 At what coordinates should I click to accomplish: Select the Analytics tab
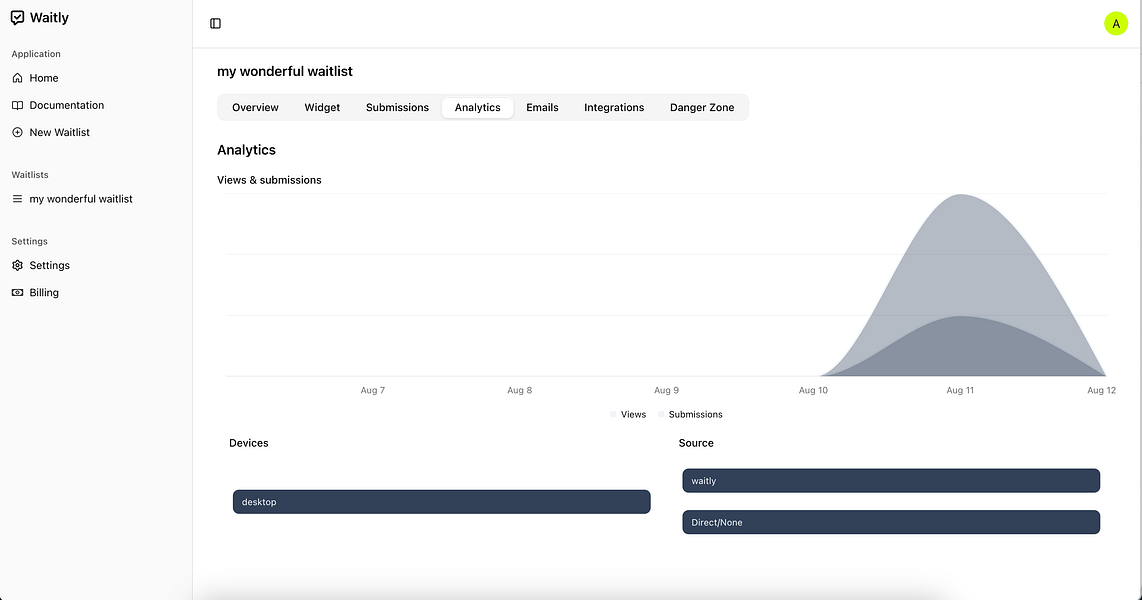tap(478, 108)
